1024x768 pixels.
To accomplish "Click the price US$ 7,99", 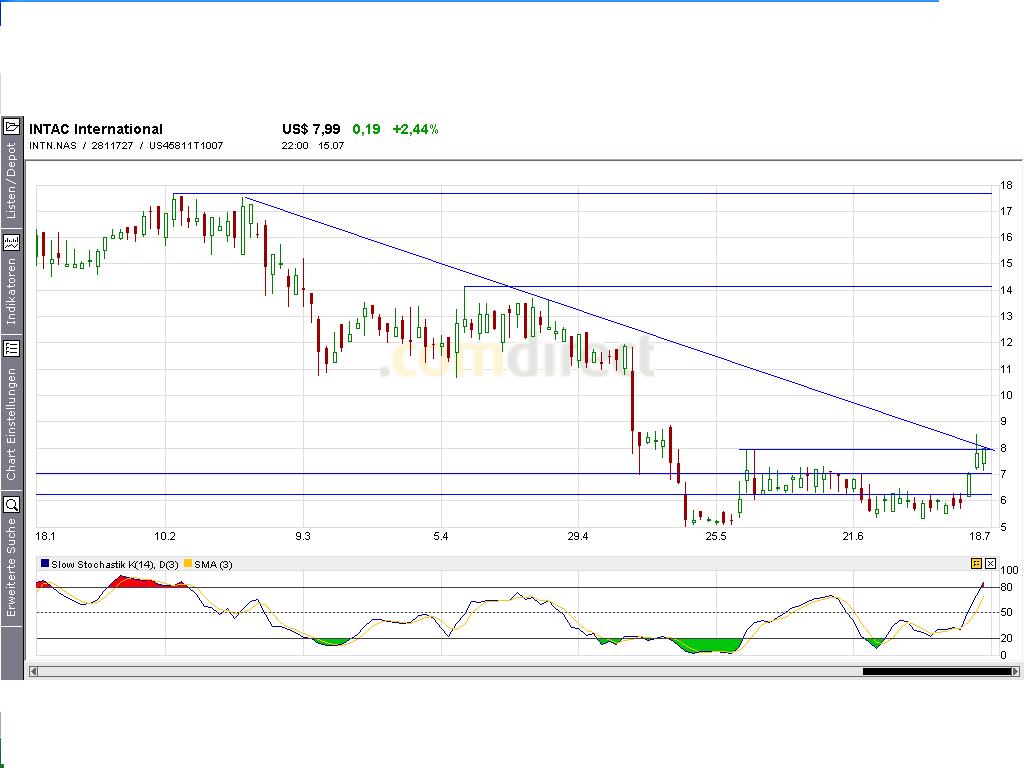I will point(311,129).
